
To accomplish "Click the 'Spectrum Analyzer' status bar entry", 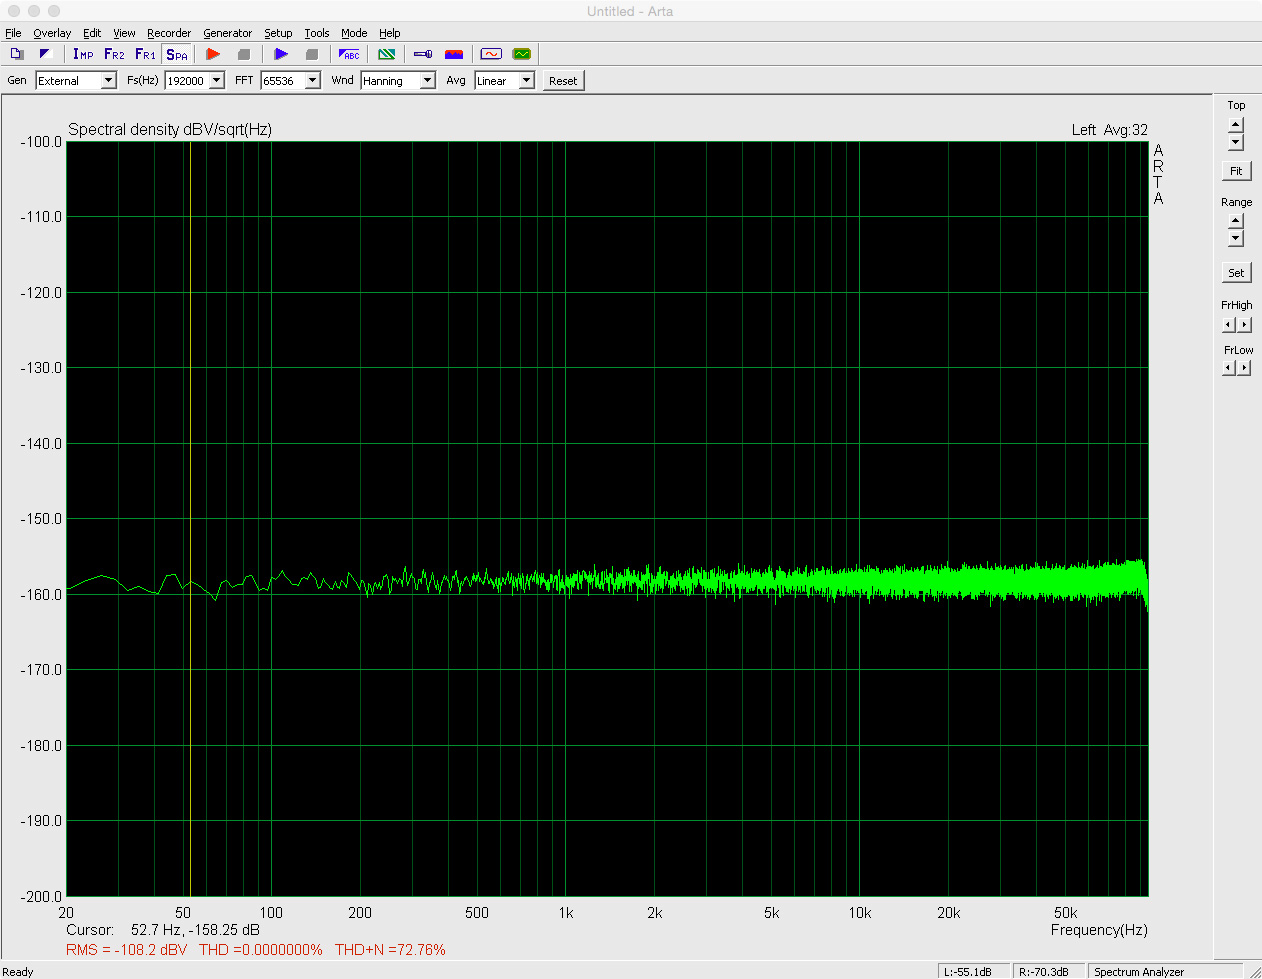I will [x=1139, y=971].
